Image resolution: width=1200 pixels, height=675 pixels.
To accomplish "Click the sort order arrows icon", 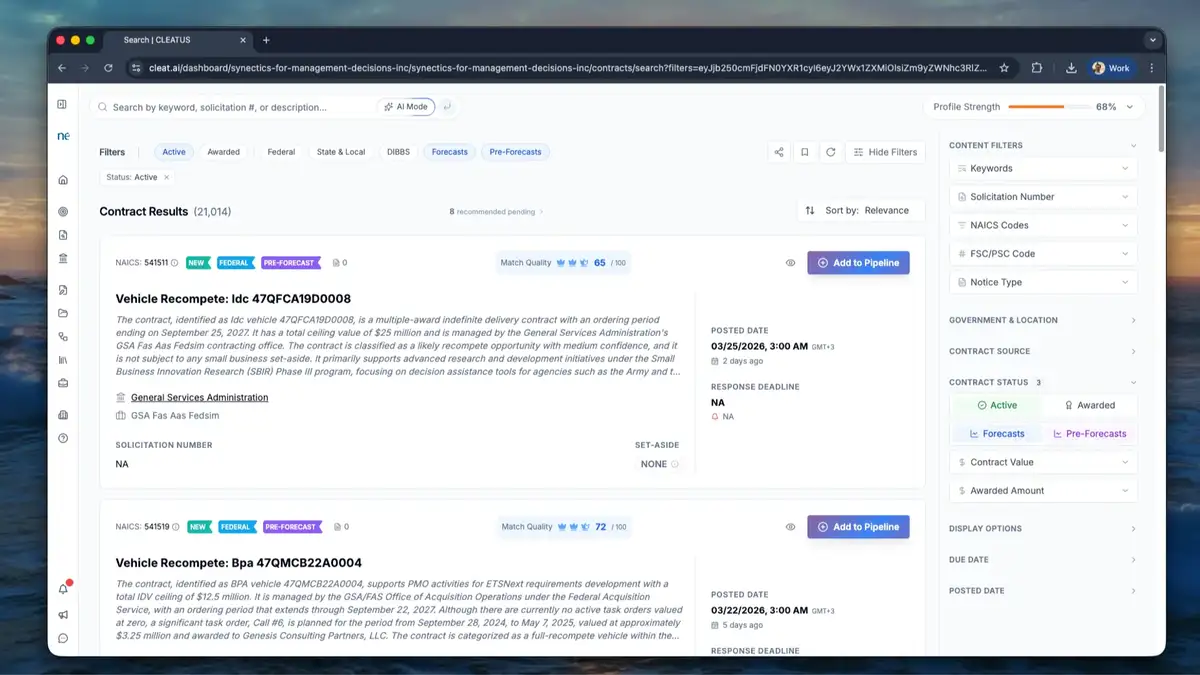I will pyautogui.click(x=810, y=211).
